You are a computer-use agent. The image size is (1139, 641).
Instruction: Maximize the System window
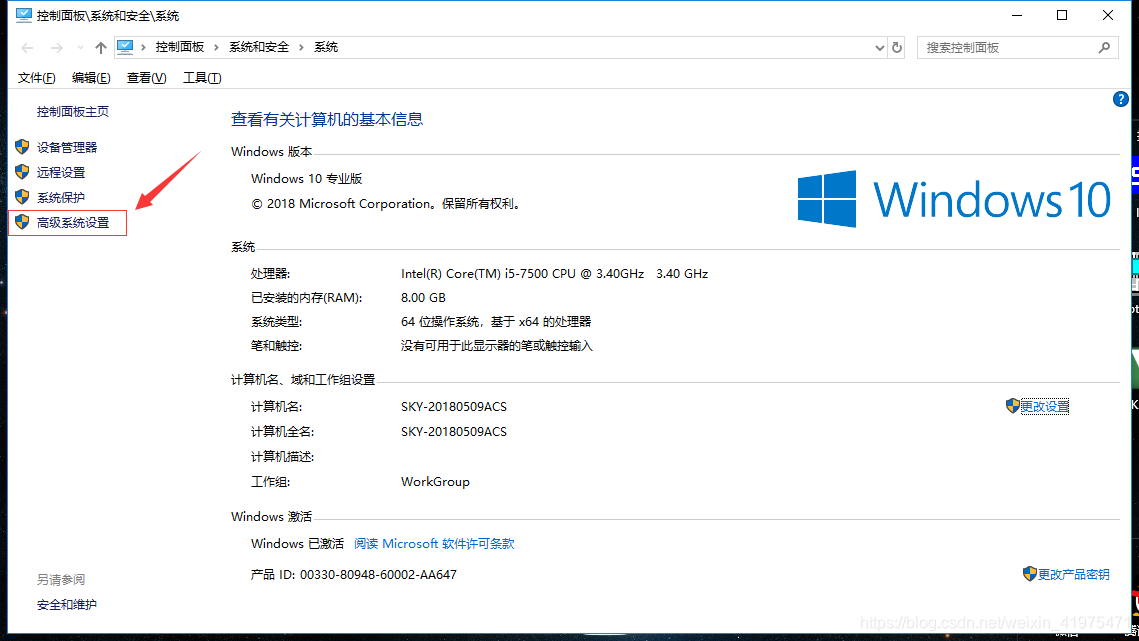[1062, 15]
